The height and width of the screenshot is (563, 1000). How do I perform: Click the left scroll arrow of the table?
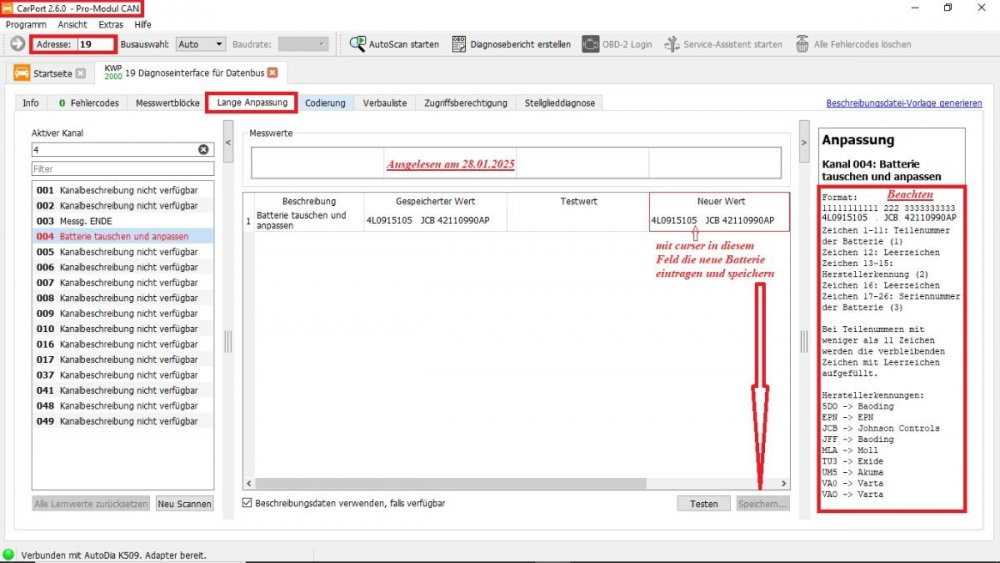tap(249, 483)
